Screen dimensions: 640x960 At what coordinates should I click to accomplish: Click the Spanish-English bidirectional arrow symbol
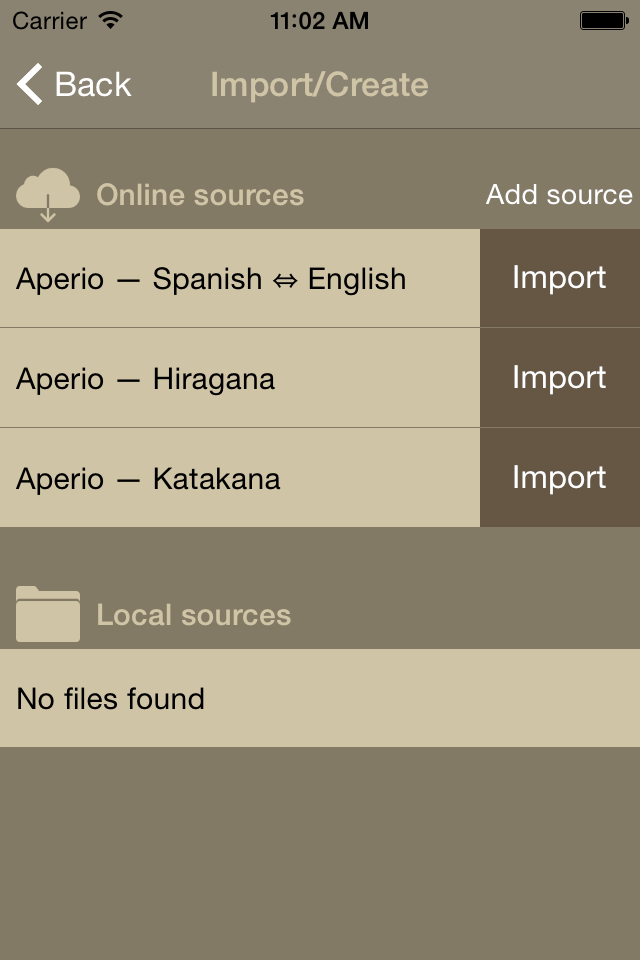click(x=285, y=280)
